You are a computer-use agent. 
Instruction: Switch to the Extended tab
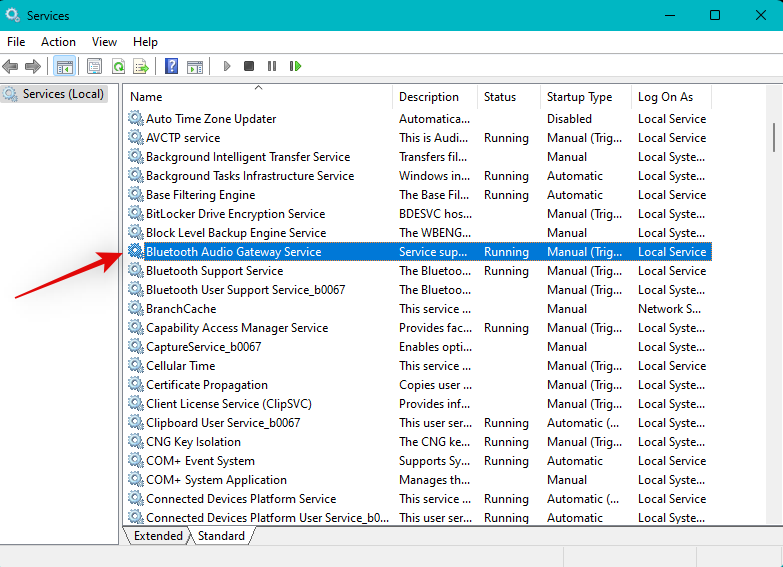point(158,536)
